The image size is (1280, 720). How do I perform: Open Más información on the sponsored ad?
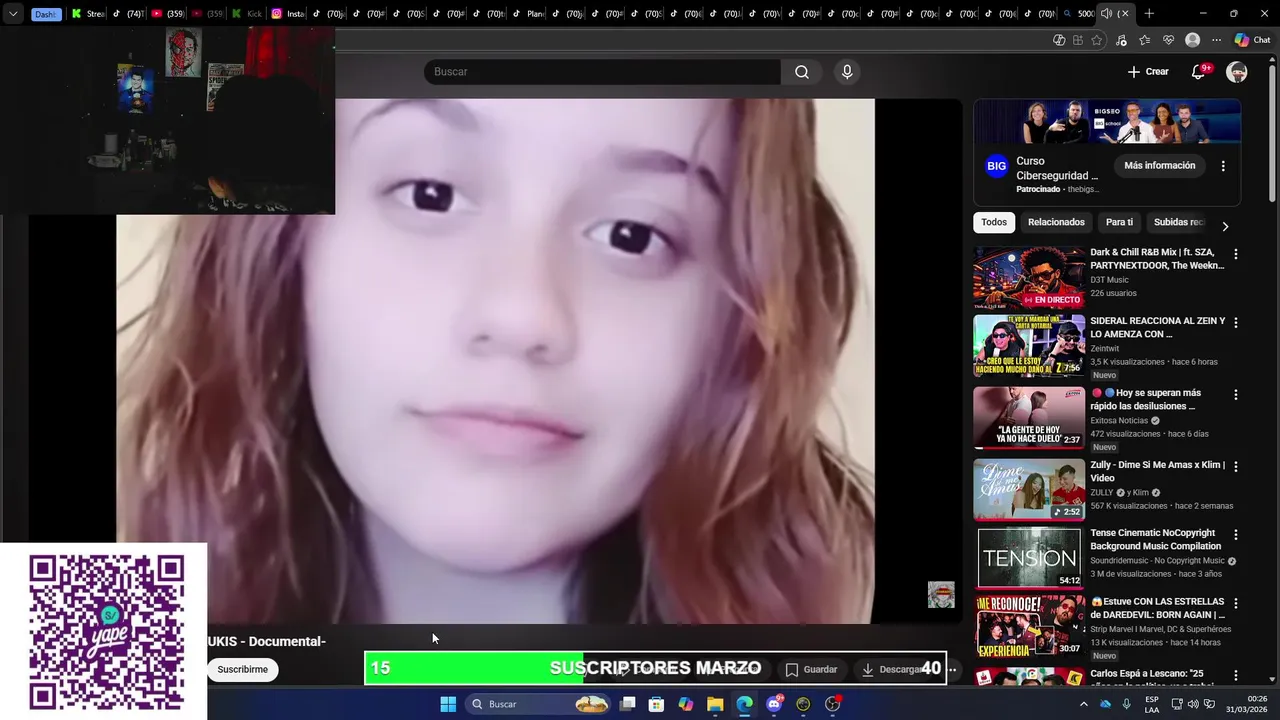click(x=1159, y=166)
